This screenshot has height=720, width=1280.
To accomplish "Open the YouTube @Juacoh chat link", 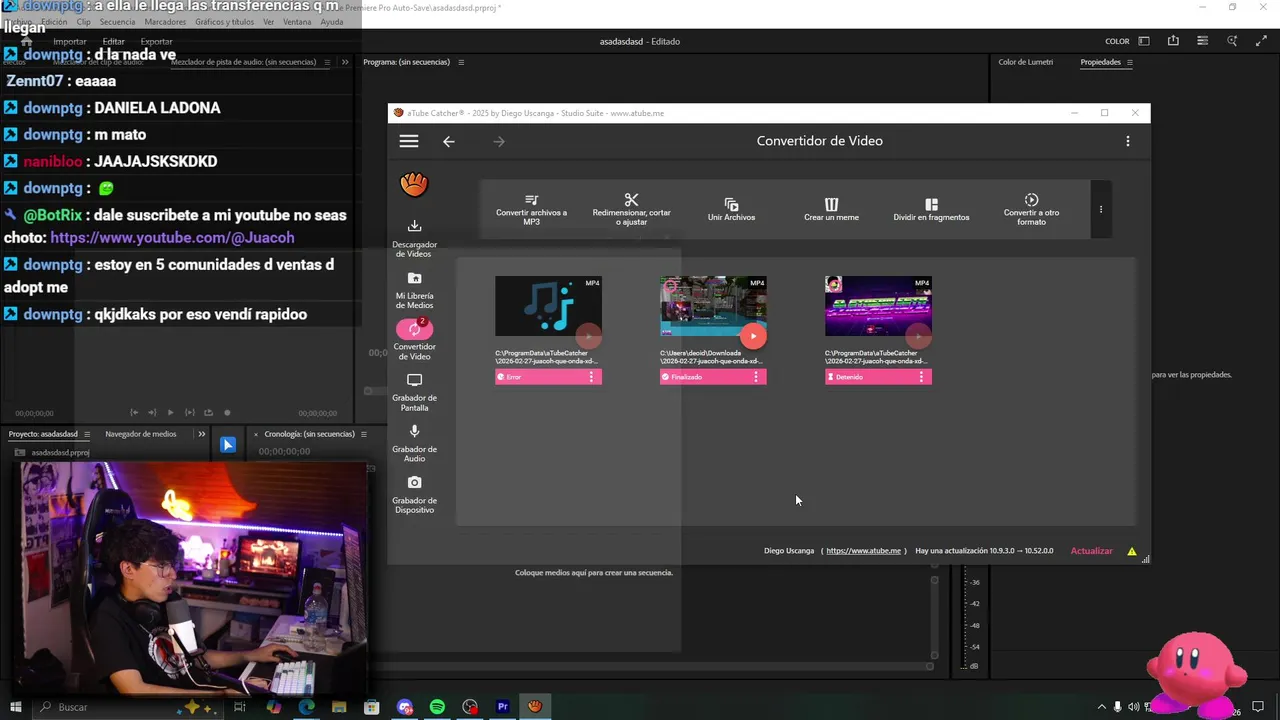I will point(172,238).
